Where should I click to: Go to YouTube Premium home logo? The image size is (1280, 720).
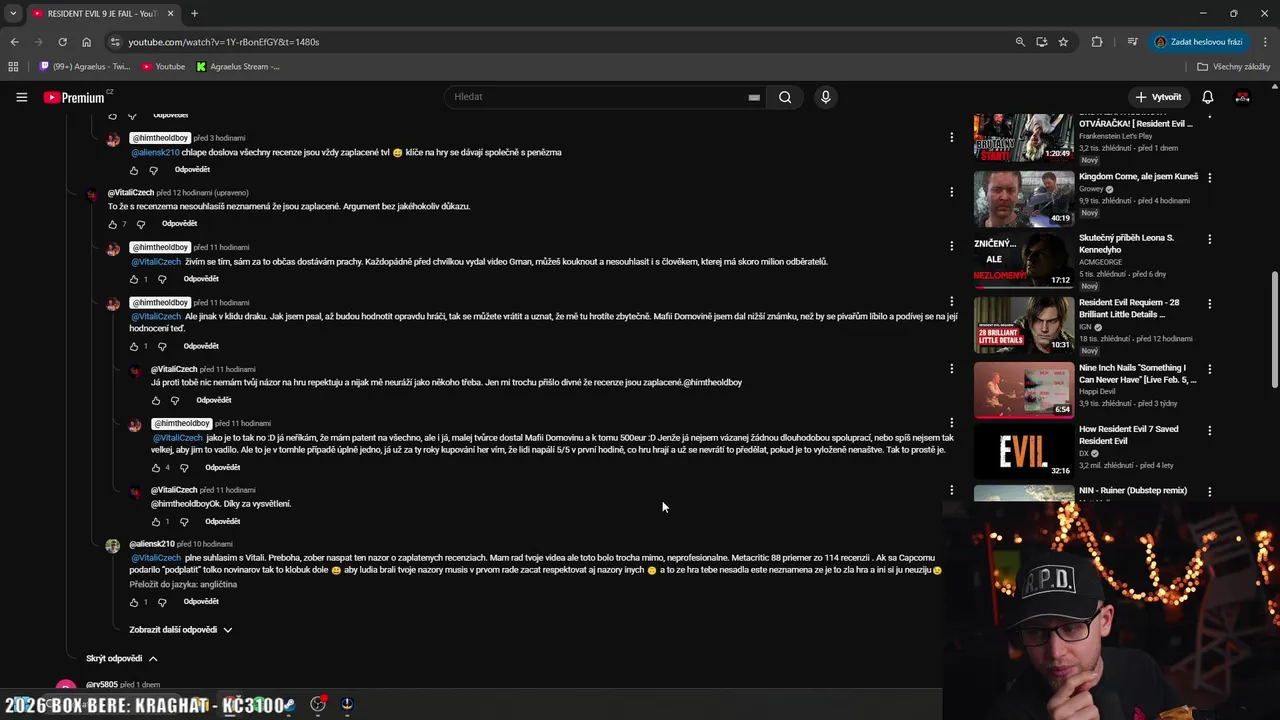pos(75,97)
